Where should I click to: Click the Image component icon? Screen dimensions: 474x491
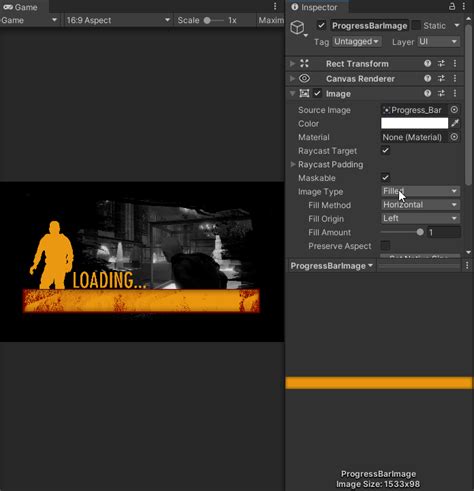(304, 93)
